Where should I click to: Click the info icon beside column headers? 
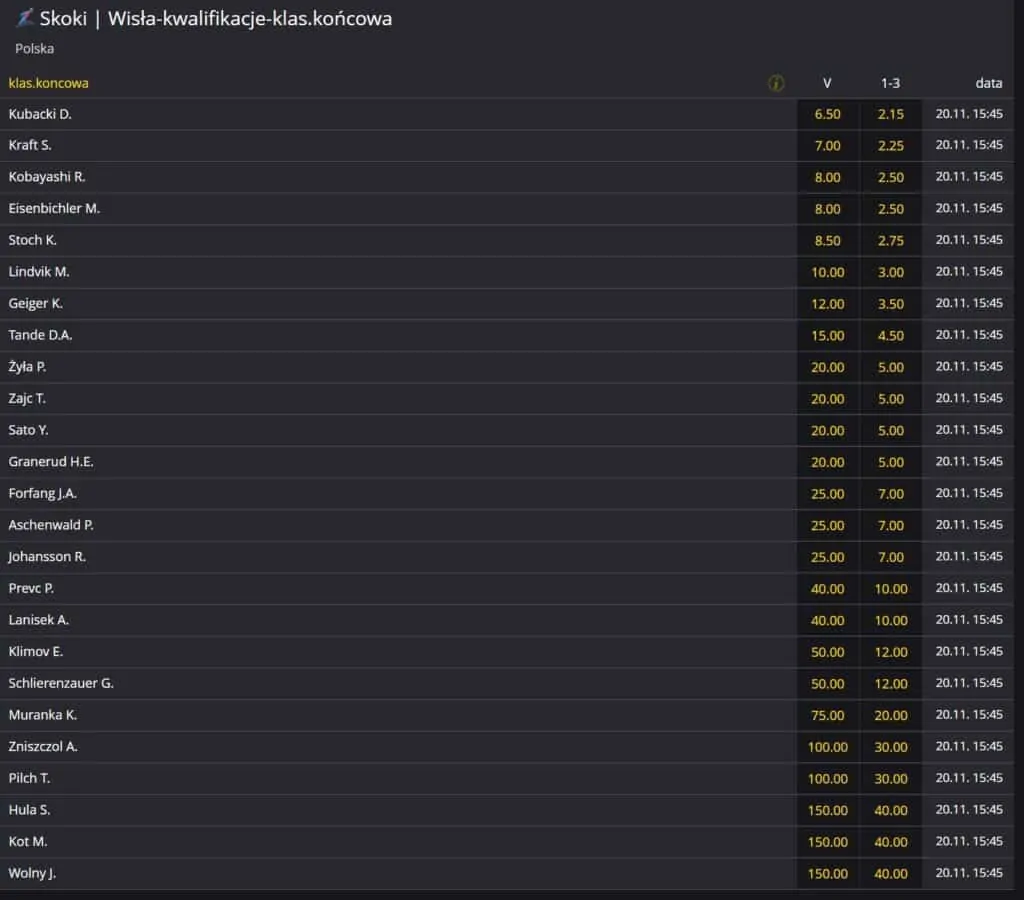(775, 83)
